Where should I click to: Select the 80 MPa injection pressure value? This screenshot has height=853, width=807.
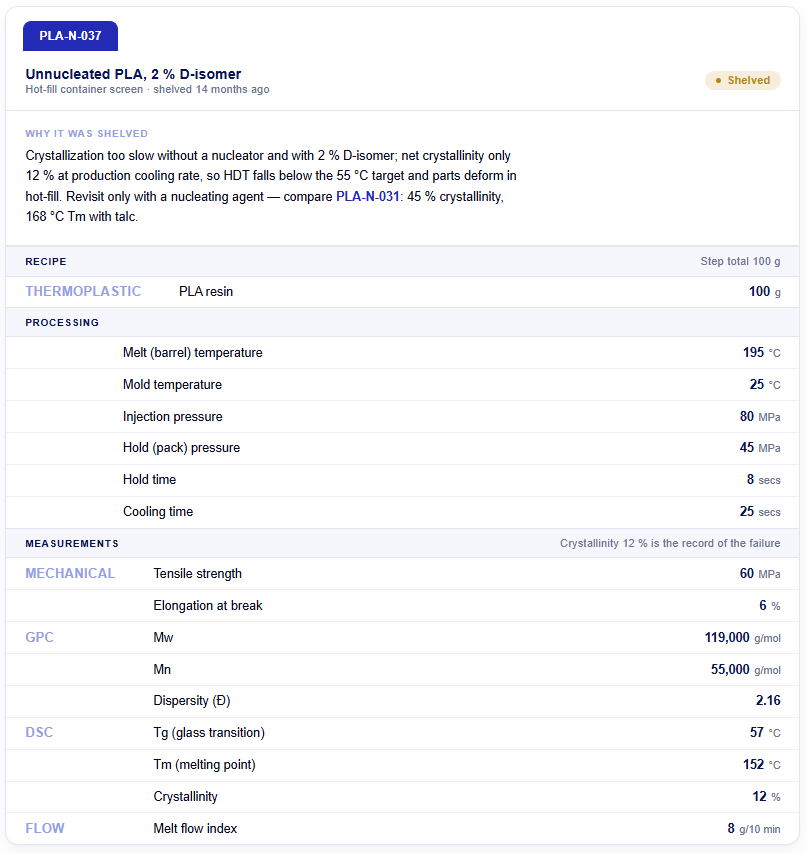pyautogui.click(x=760, y=417)
